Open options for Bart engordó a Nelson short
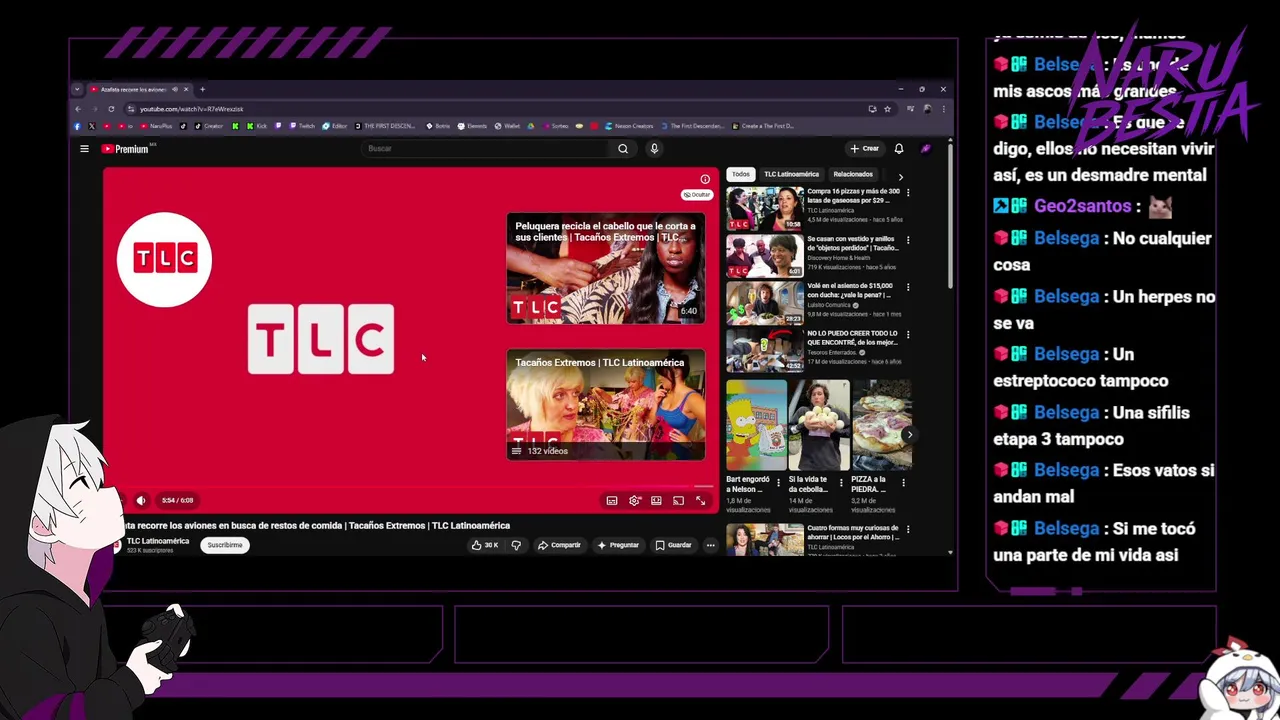The width and height of the screenshot is (1280, 720). (x=778, y=483)
